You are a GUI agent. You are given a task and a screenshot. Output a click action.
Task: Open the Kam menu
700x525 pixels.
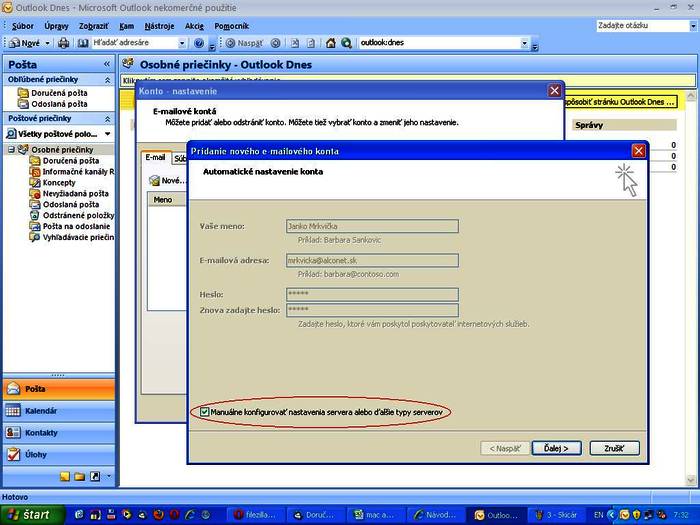[126, 26]
